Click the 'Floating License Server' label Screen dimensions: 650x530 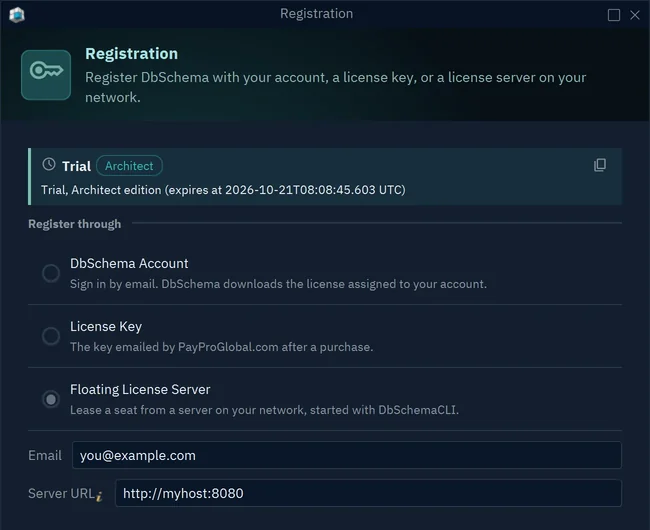click(x=140, y=390)
